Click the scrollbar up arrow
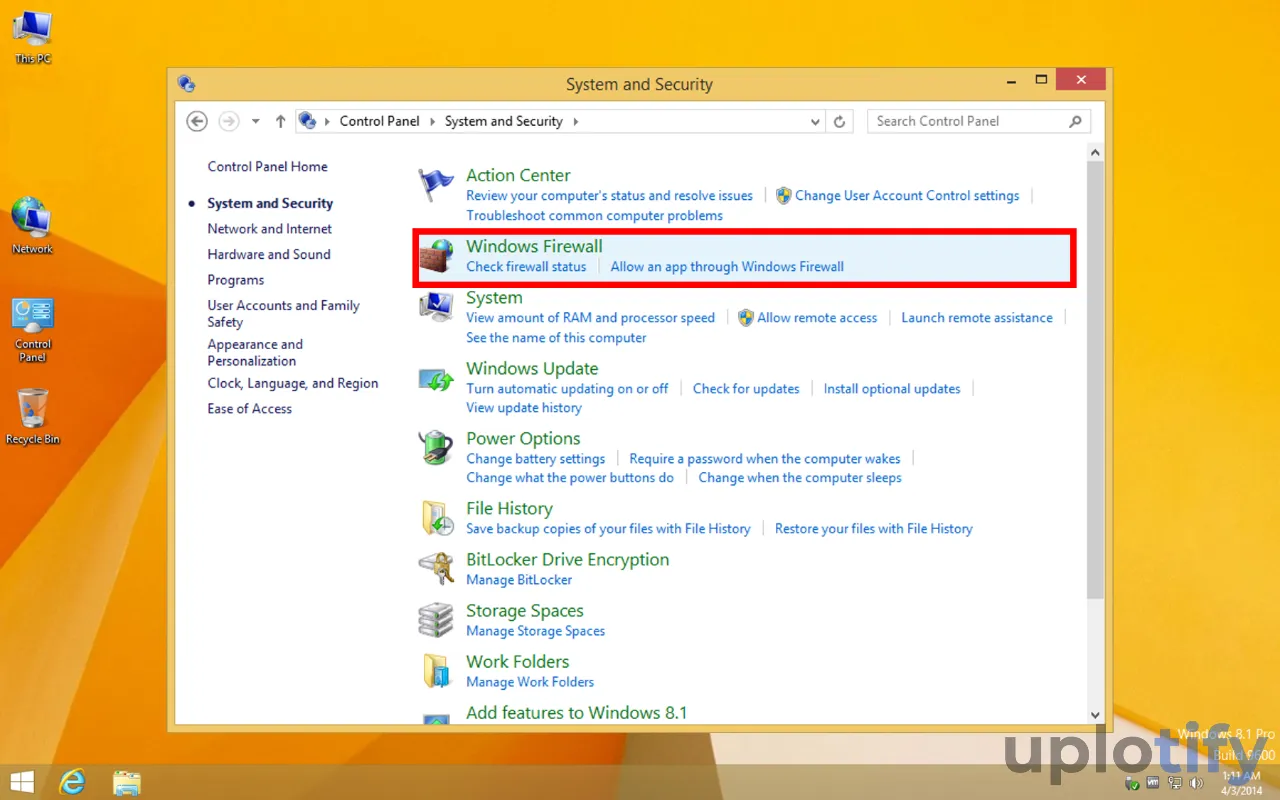The width and height of the screenshot is (1280, 800). (x=1095, y=153)
